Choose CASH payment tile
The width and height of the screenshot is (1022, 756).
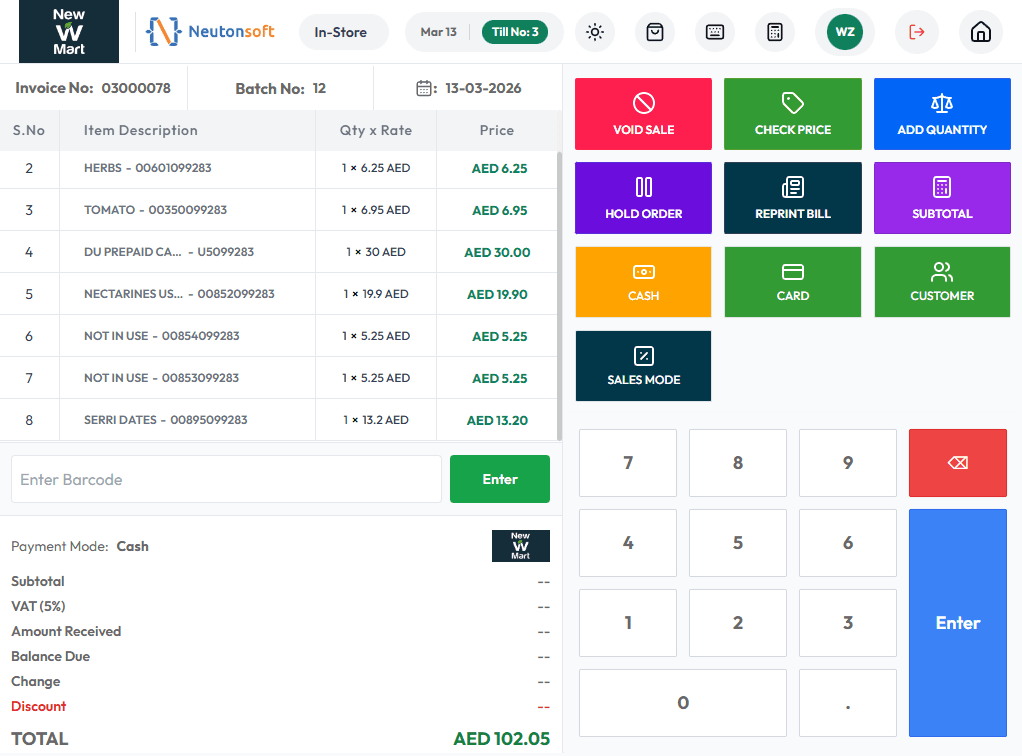(643, 282)
